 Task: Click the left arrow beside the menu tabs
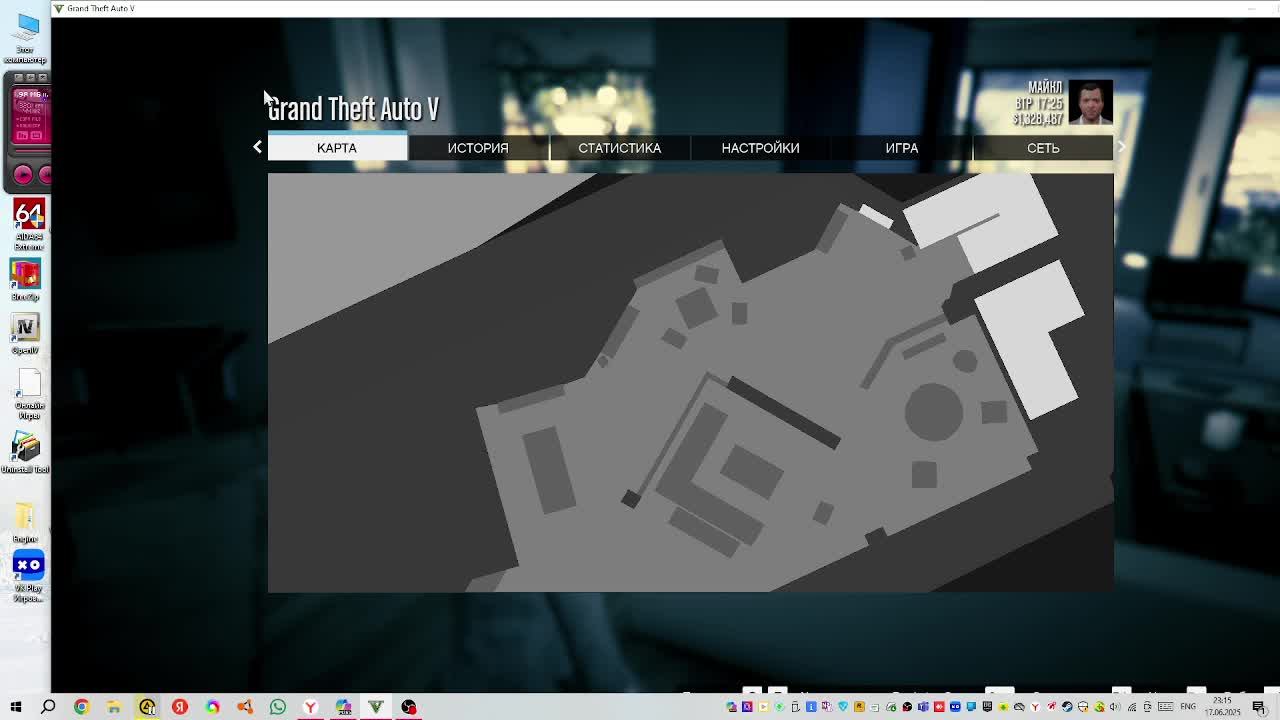(257, 147)
